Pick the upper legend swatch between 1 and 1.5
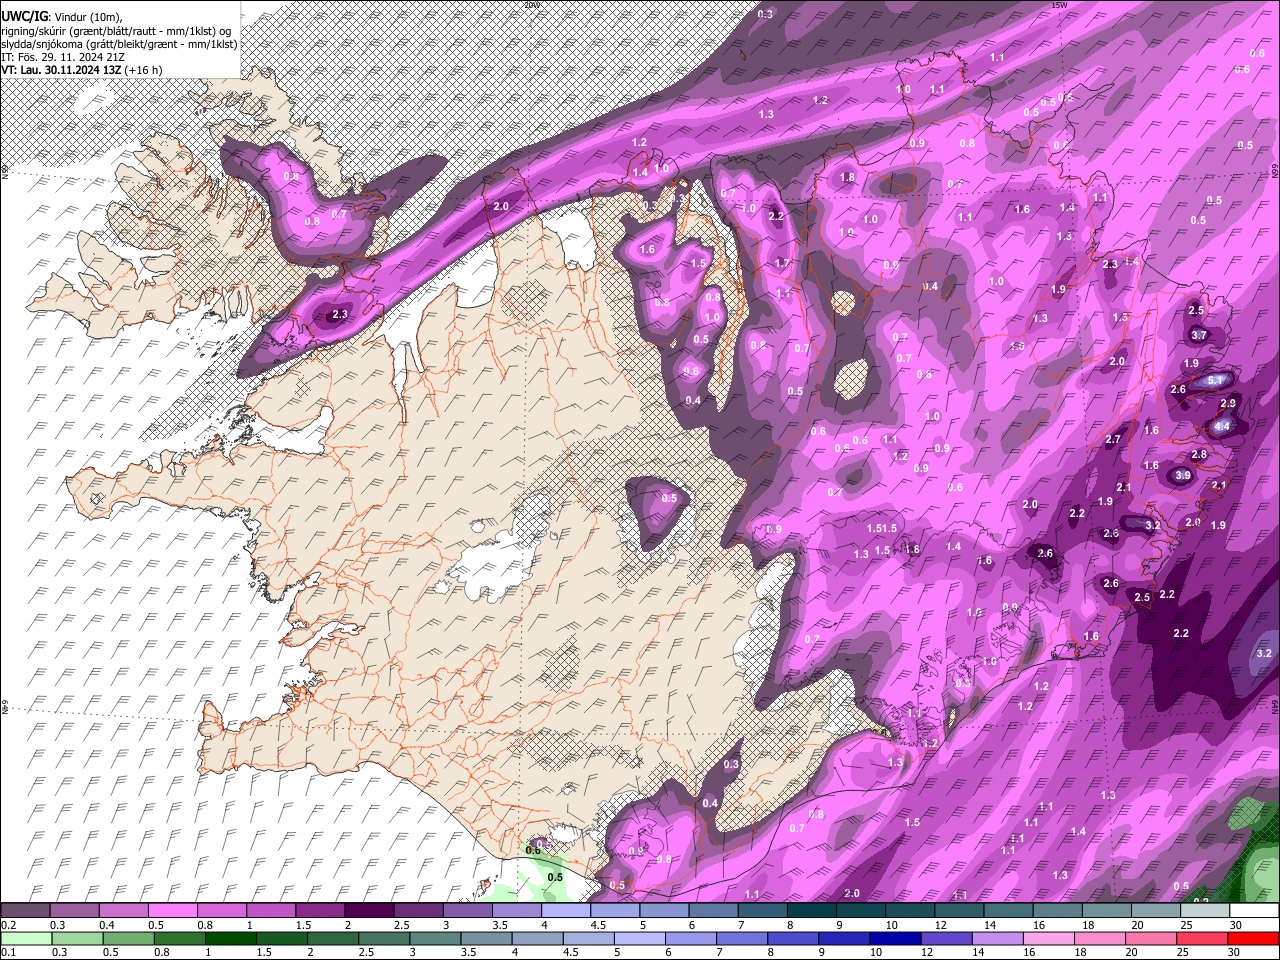Screen dimensions: 1280x960 pos(270,911)
